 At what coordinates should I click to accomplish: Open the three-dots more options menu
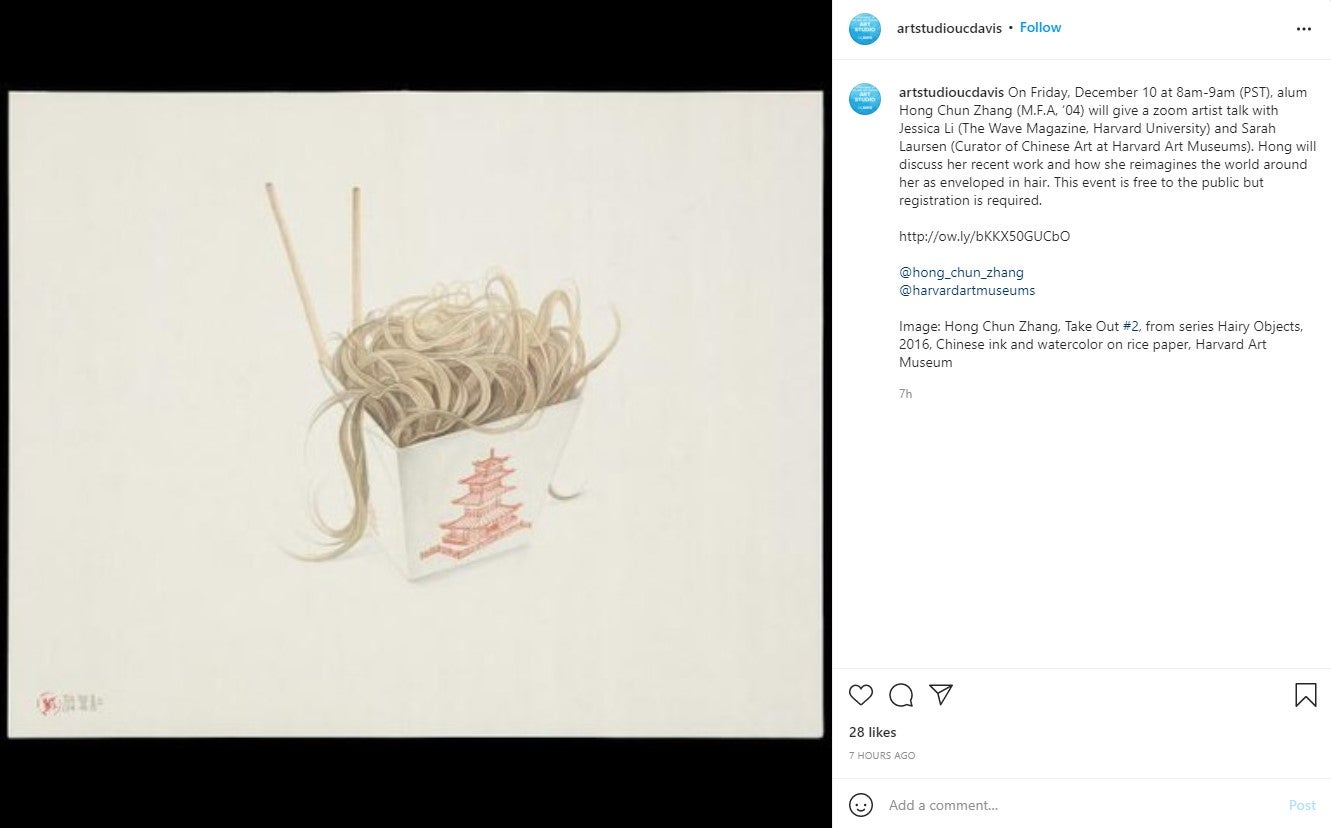[x=1303, y=29]
